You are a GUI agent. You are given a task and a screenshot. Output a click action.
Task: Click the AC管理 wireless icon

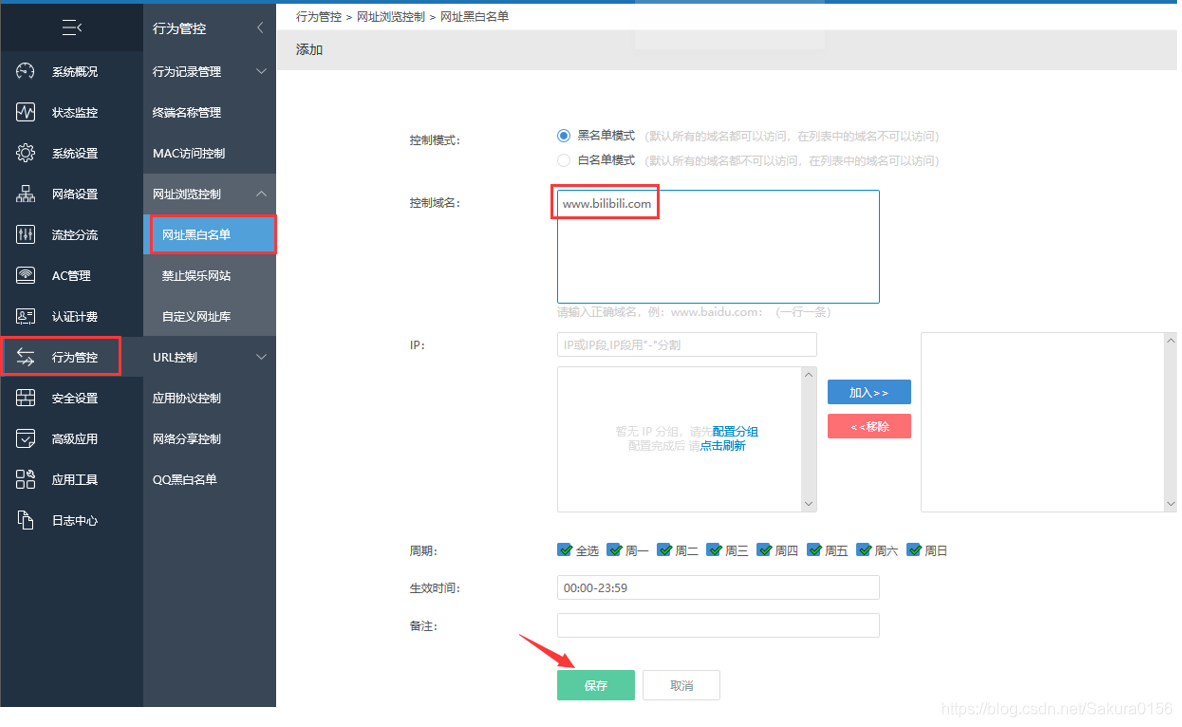point(25,275)
